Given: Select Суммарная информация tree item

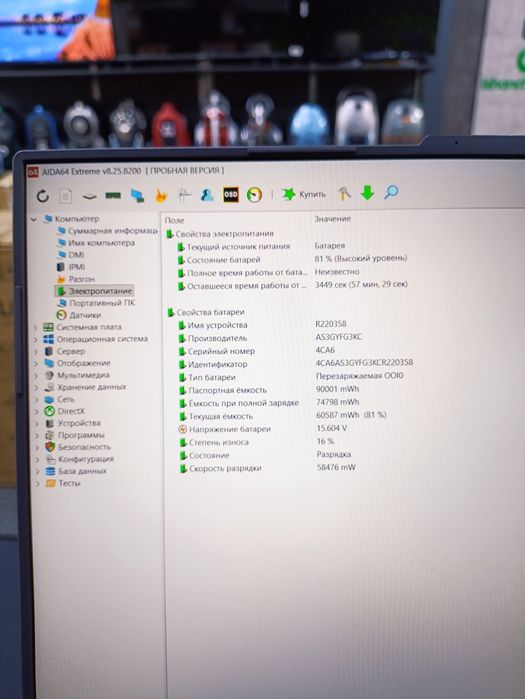Looking at the screenshot, I should pyautogui.click(x=108, y=231).
